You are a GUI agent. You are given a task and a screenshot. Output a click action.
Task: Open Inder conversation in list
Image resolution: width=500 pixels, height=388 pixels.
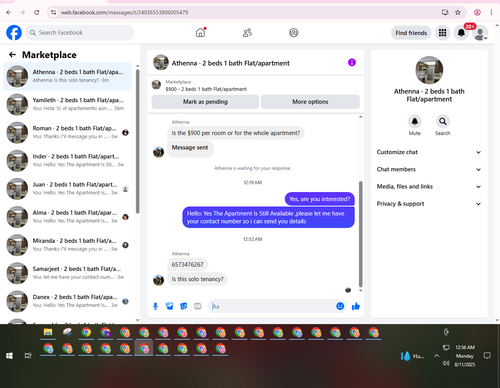tap(67, 161)
